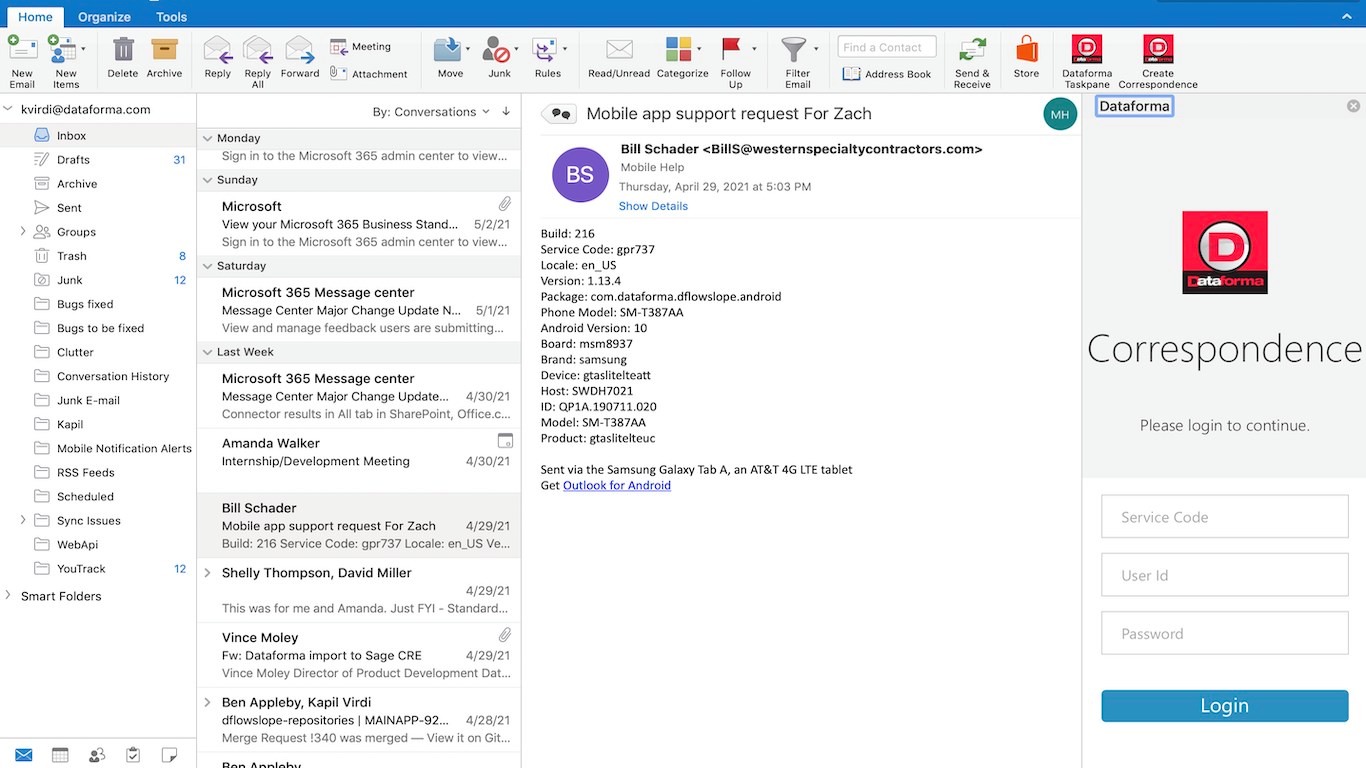Forward message as Attachment
The image size is (1366, 768).
coord(369,74)
